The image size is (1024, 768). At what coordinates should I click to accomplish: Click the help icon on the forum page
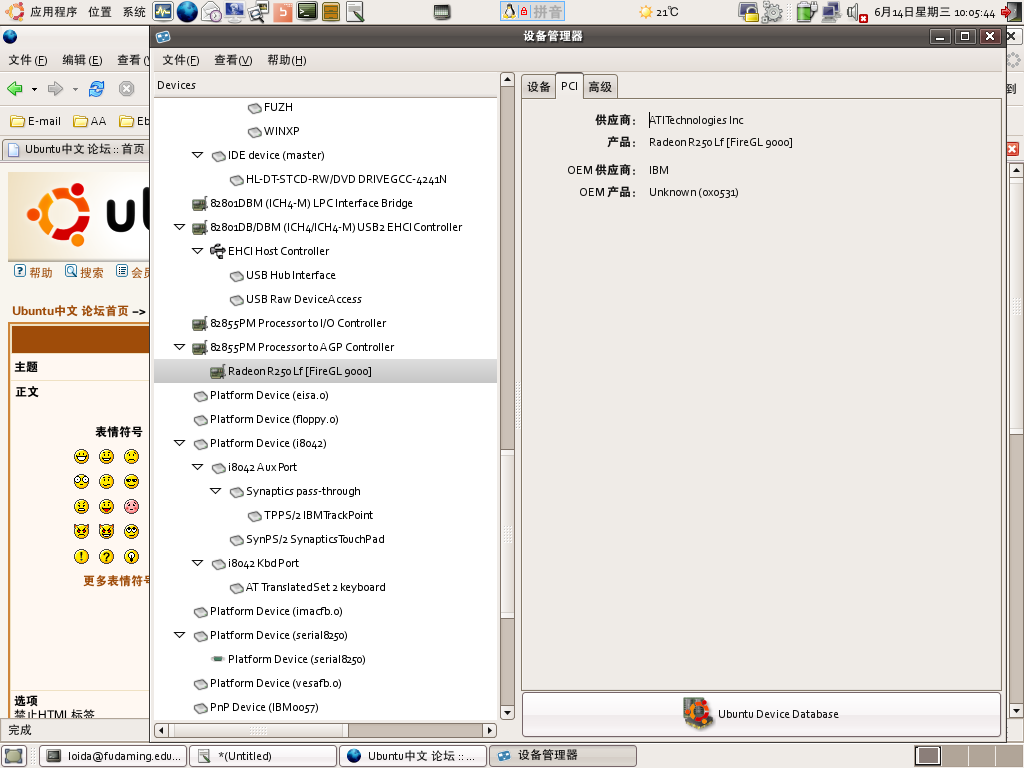pos(20,271)
